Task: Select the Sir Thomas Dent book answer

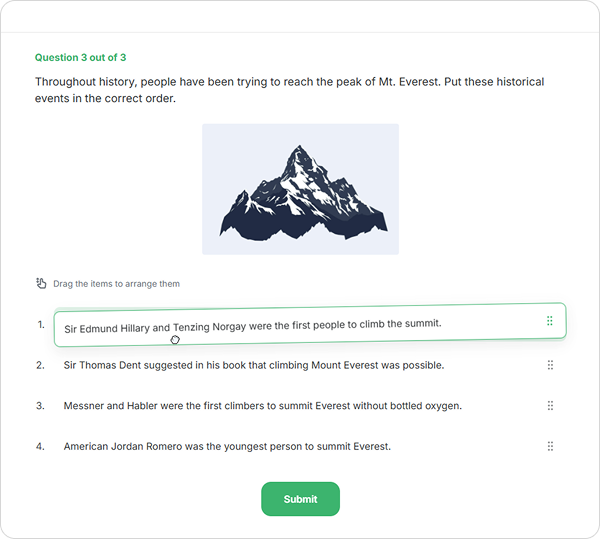Action: (253, 366)
